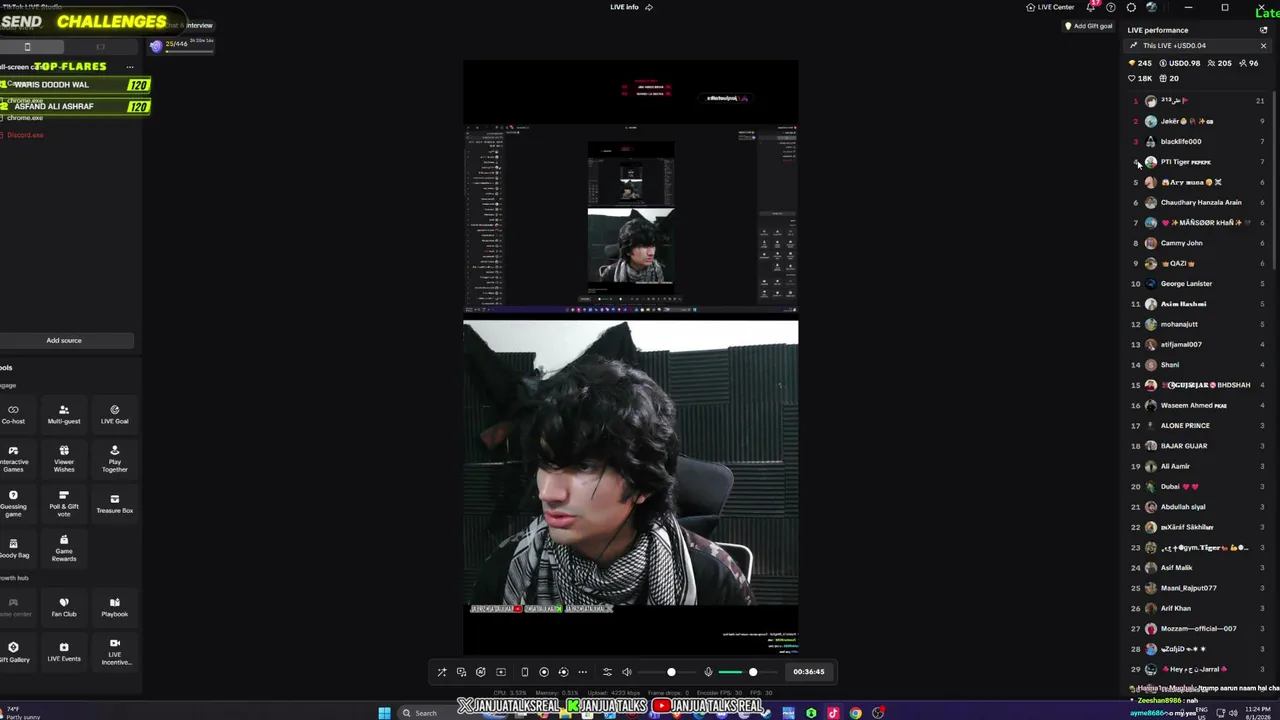Open the Fan Club tile

64,607
